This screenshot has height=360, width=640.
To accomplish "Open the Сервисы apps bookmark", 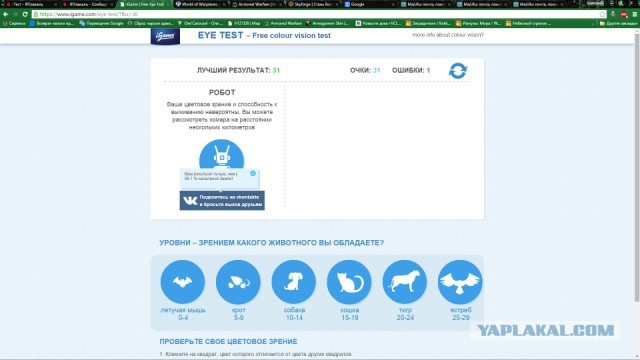I will click(14, 23).
